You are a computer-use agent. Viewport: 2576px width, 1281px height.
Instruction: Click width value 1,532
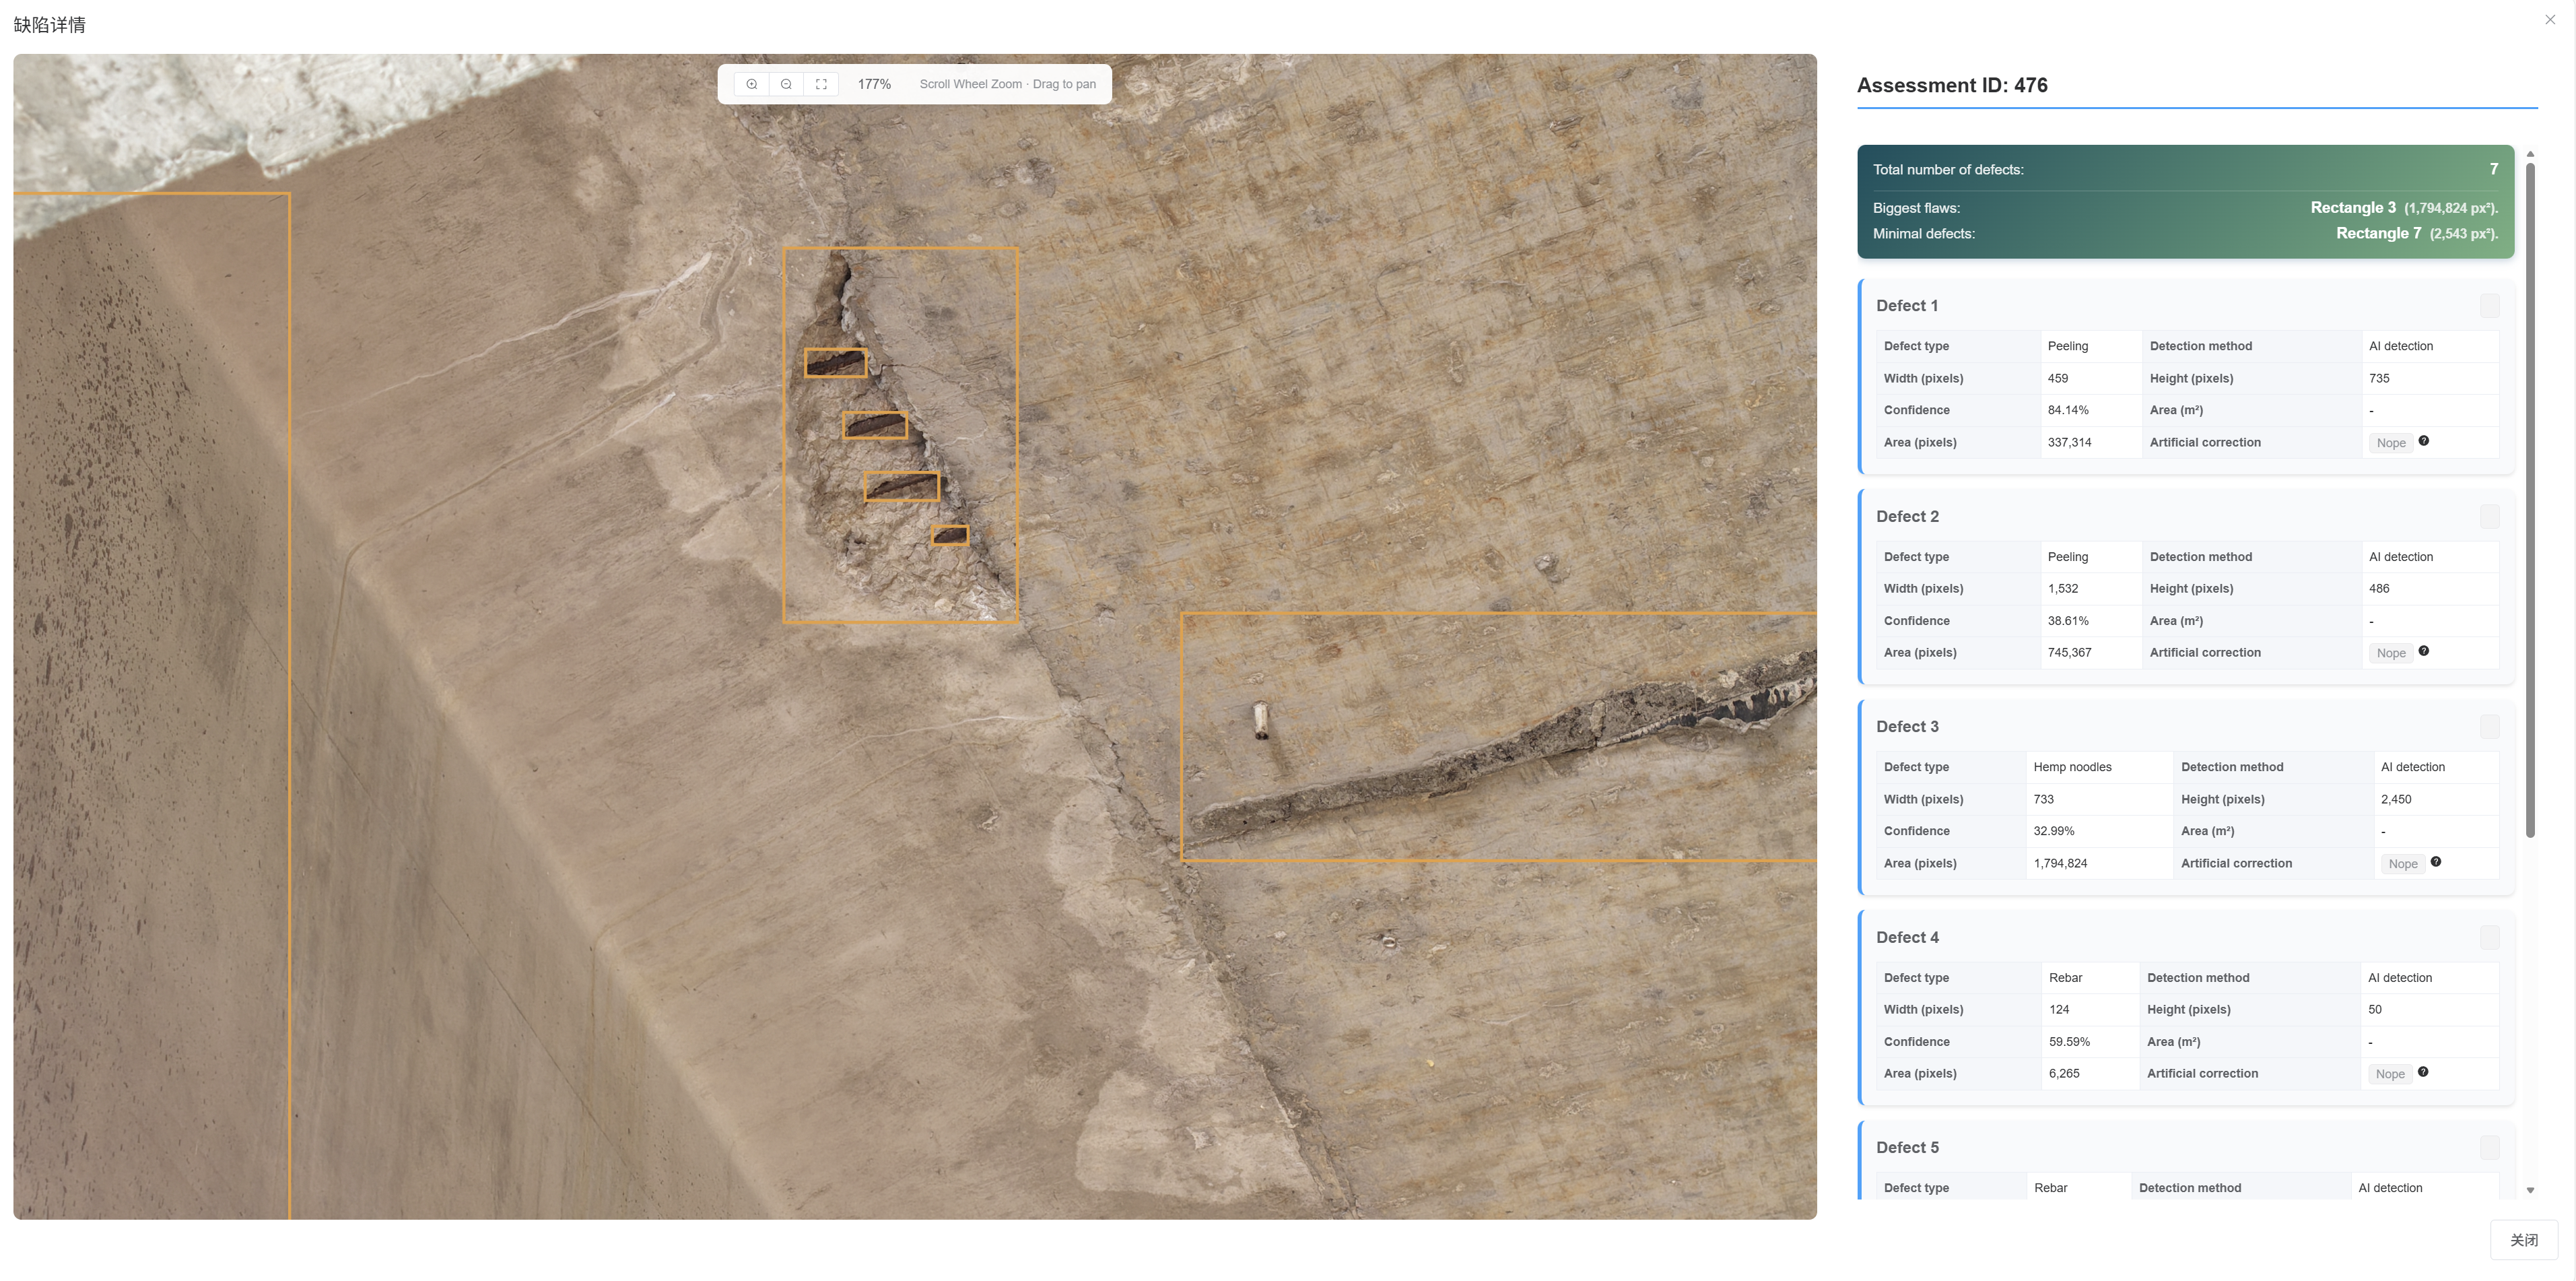(x=2063, y=588)
